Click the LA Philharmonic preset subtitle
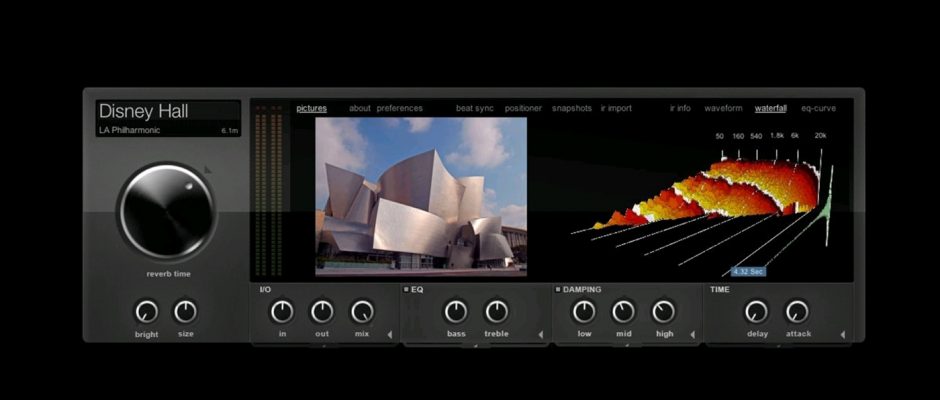This screenshot has width=940, height=400. [129, 130]
